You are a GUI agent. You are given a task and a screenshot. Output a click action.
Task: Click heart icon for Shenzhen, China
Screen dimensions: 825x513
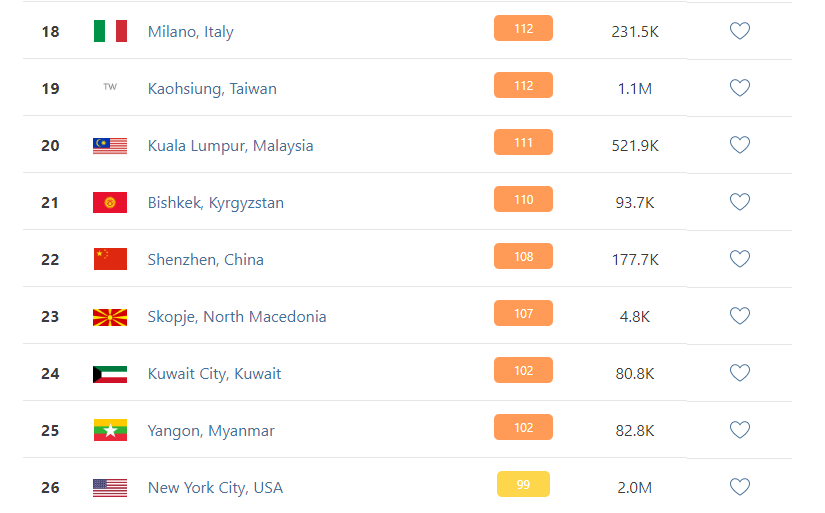click(x=739, y=259)
